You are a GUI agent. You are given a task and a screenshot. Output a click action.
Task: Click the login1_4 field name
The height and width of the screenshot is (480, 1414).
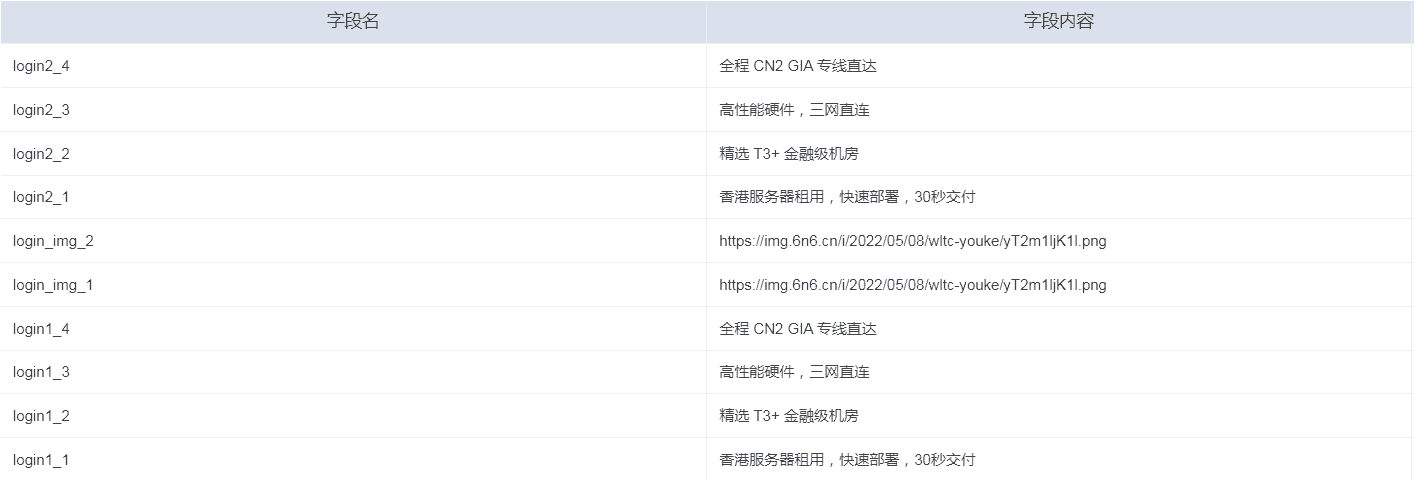point(41,329)
